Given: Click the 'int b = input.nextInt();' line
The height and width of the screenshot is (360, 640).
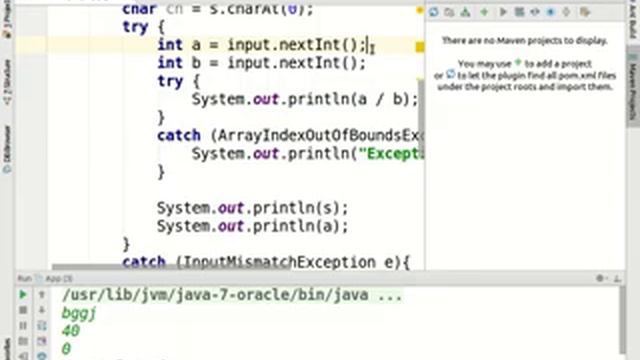Looking at the screenshot, I should coord(262,63).
